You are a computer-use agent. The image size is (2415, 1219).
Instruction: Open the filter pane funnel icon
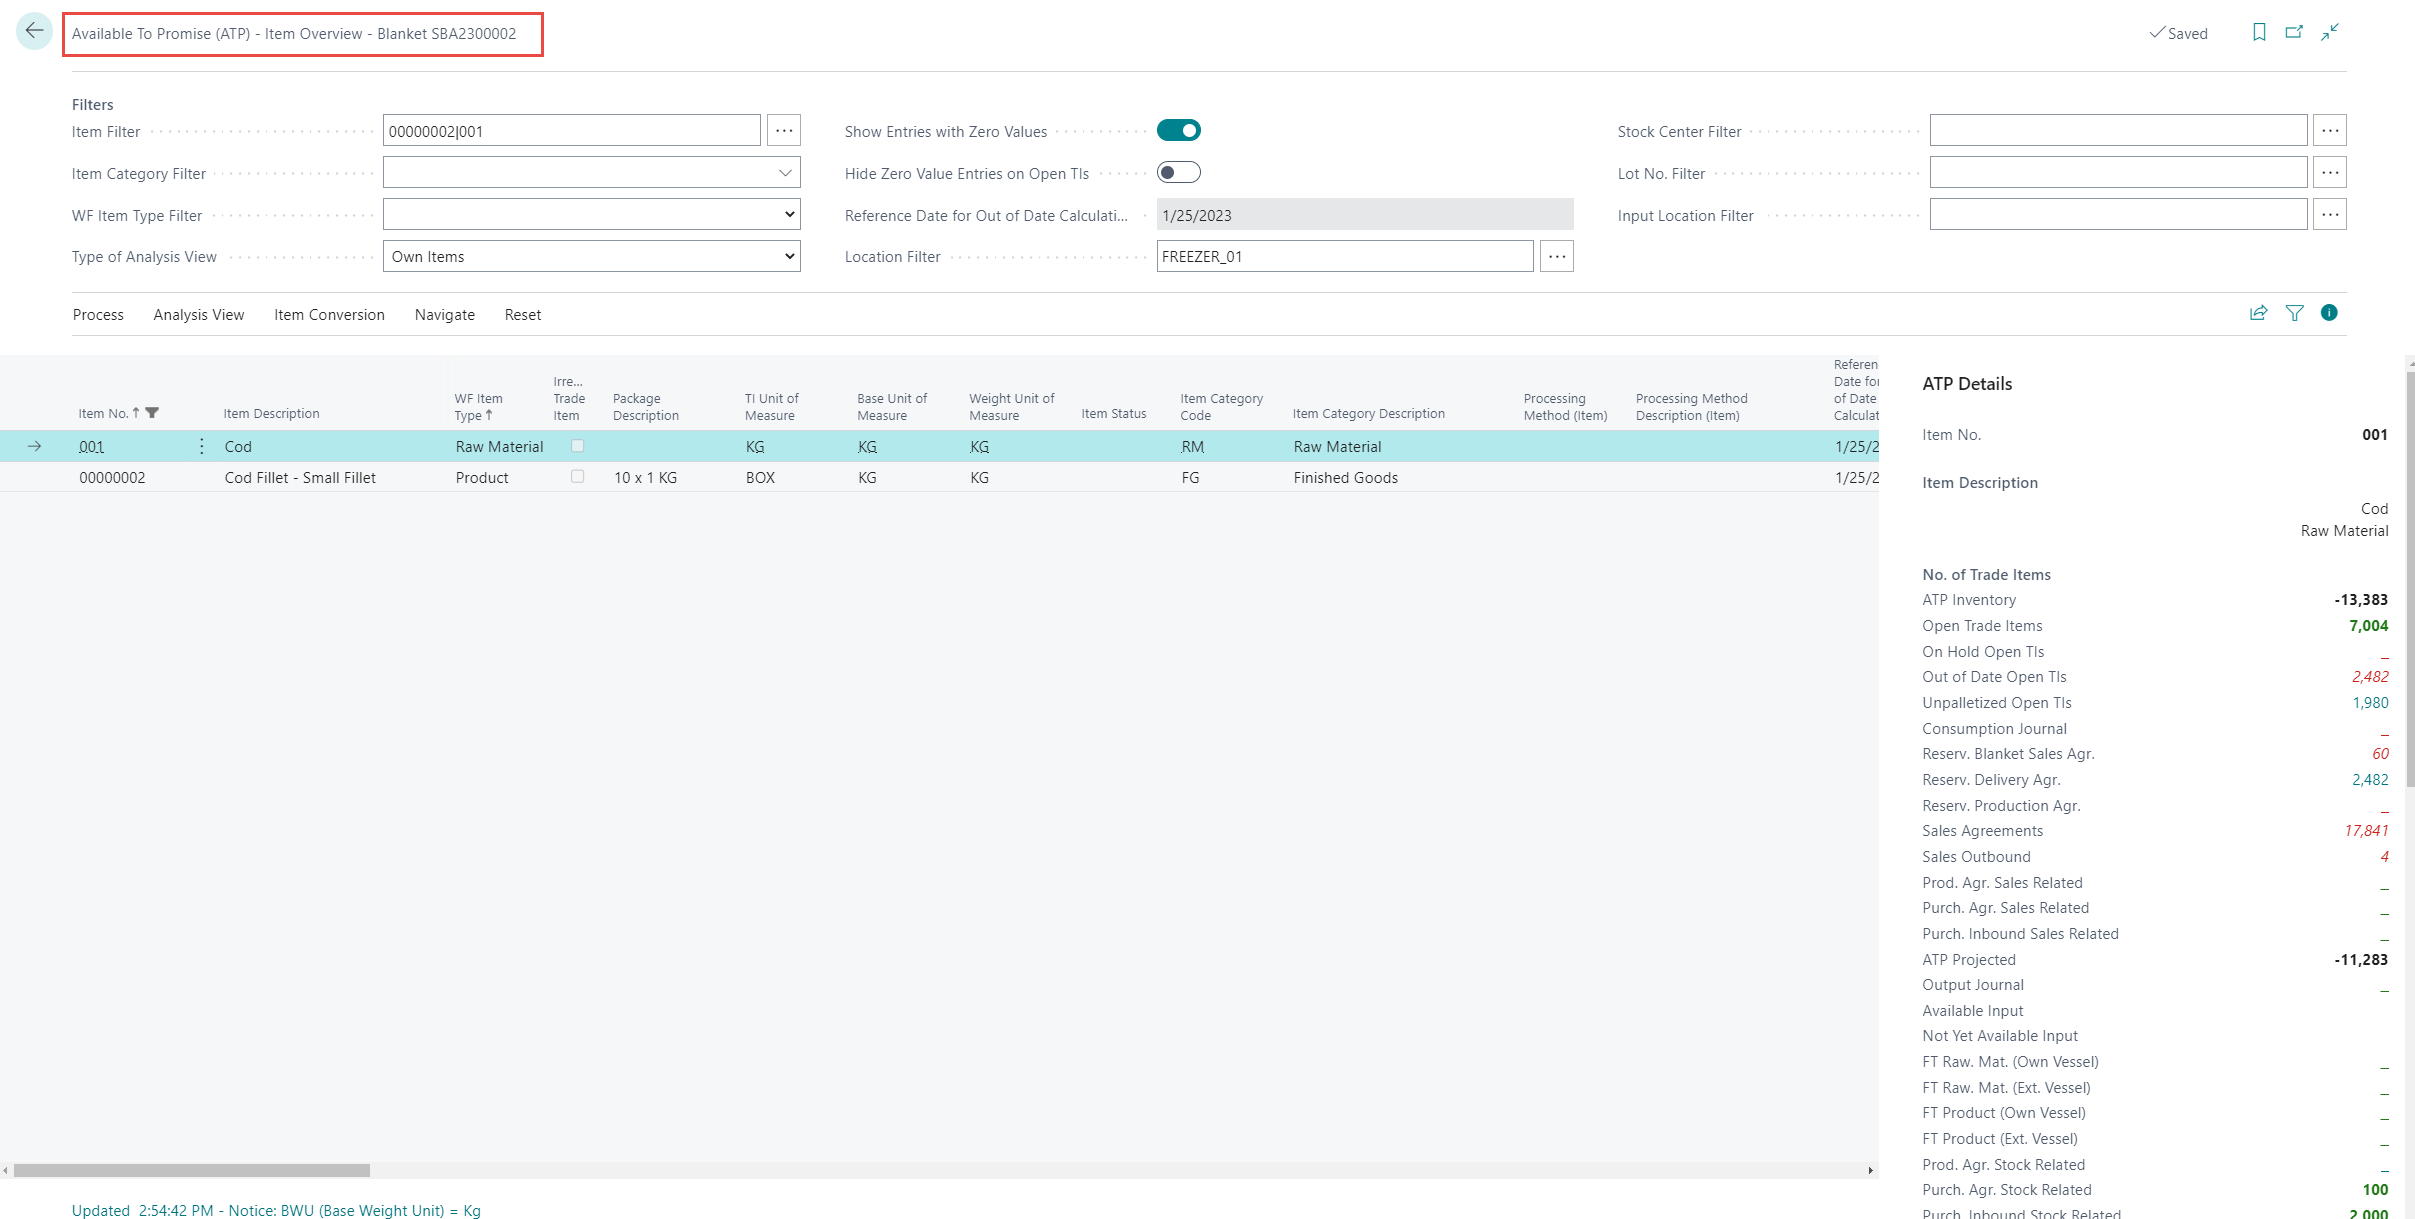[2294, 313]
